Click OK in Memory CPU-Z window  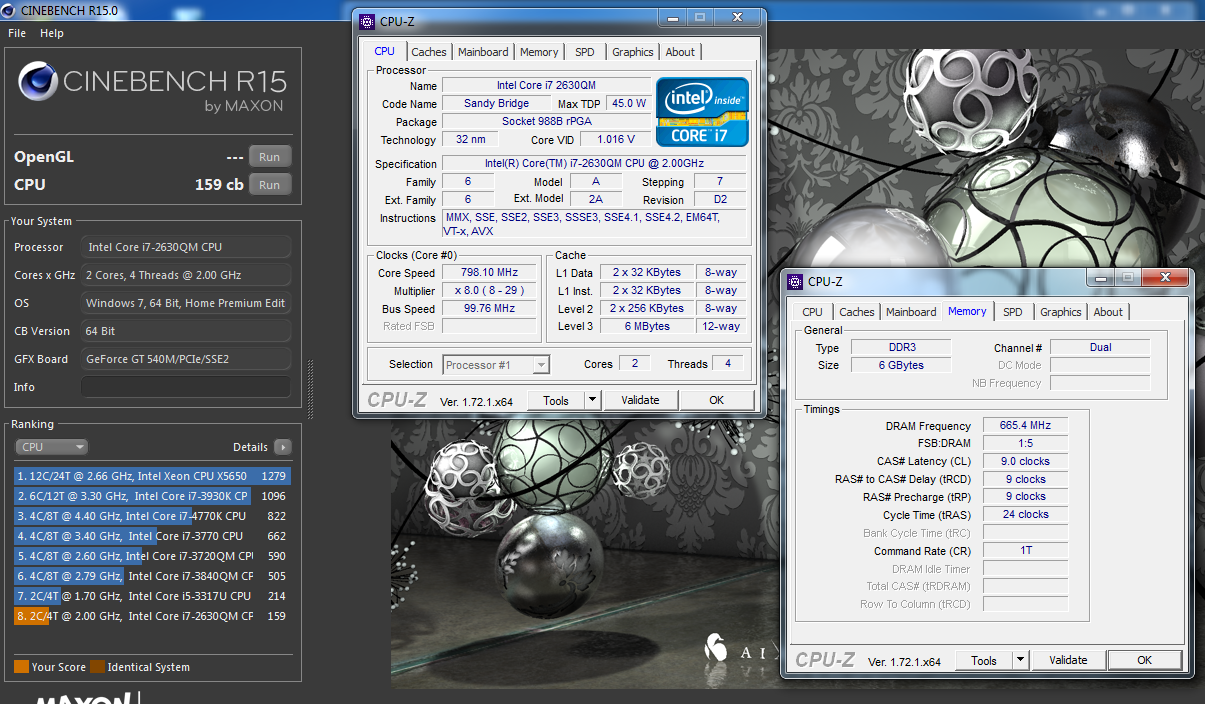pyautogui.click(x=1144, y=660)
